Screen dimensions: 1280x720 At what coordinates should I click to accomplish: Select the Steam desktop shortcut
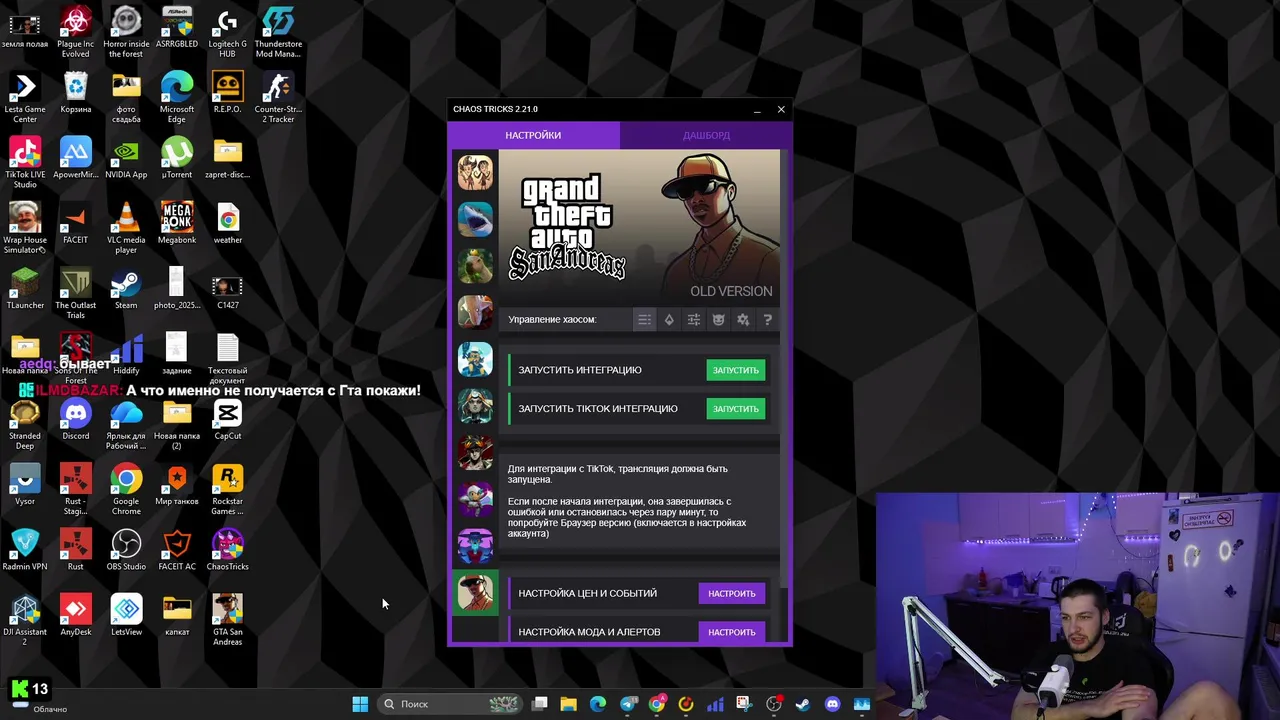(126, 288)
